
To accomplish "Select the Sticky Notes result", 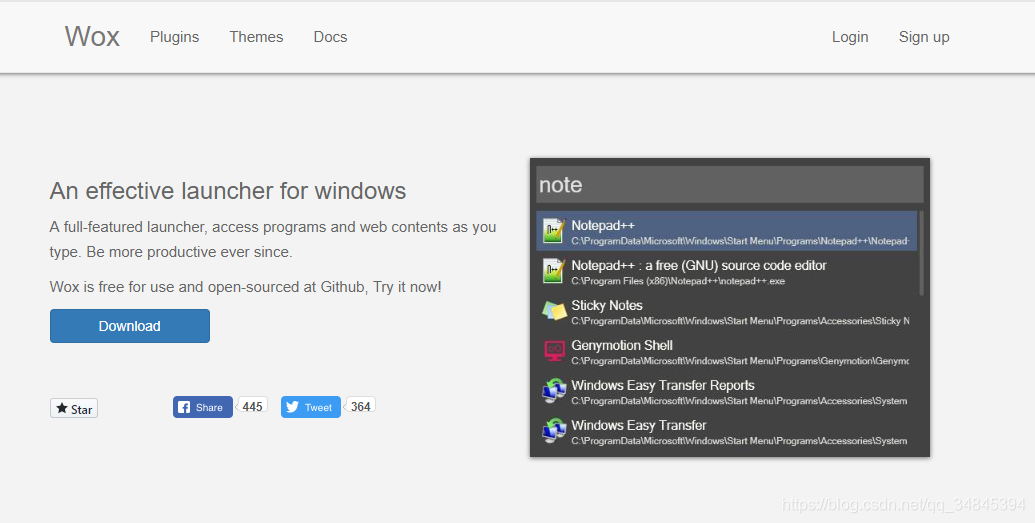I will pos(726,312).
